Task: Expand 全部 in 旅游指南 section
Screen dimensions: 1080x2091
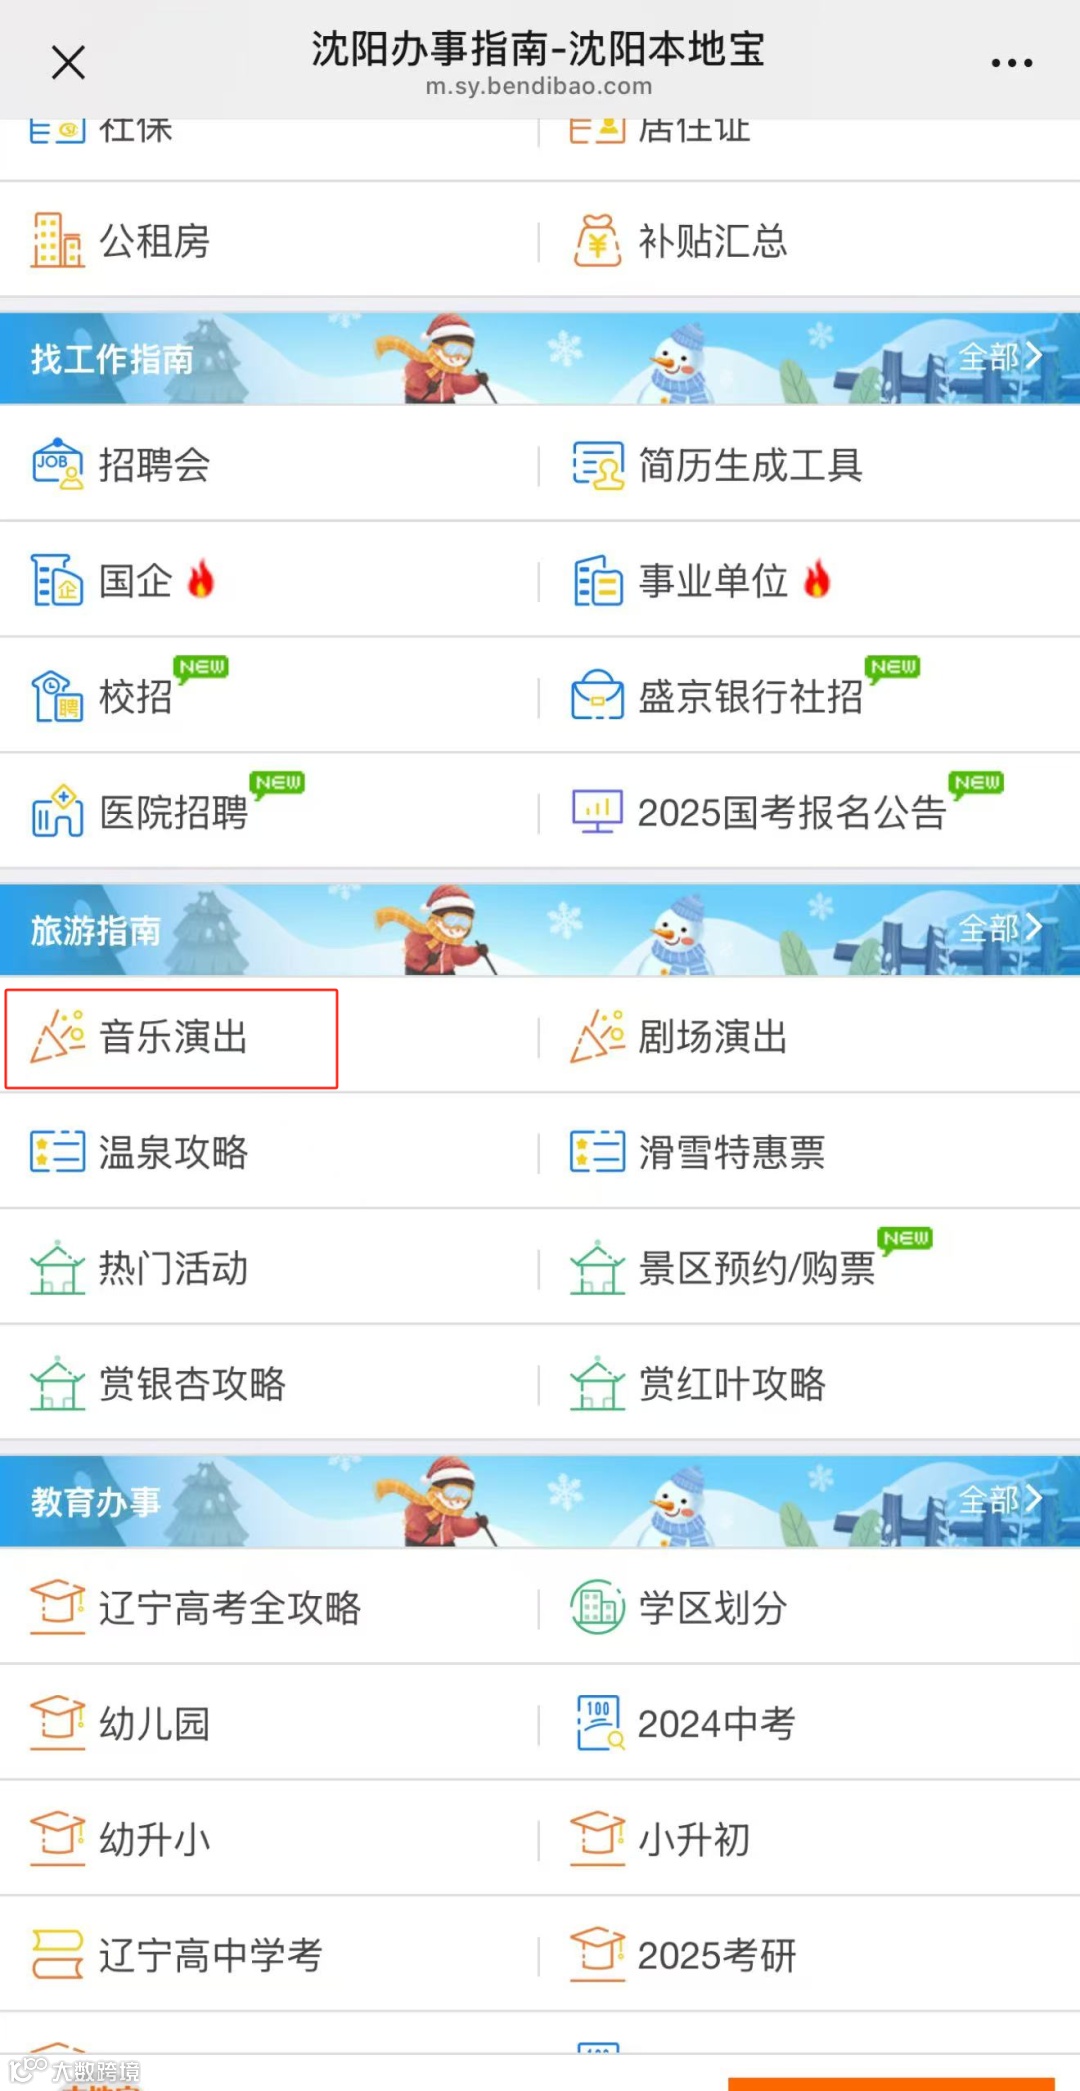Action: (x=1000, y=928)
